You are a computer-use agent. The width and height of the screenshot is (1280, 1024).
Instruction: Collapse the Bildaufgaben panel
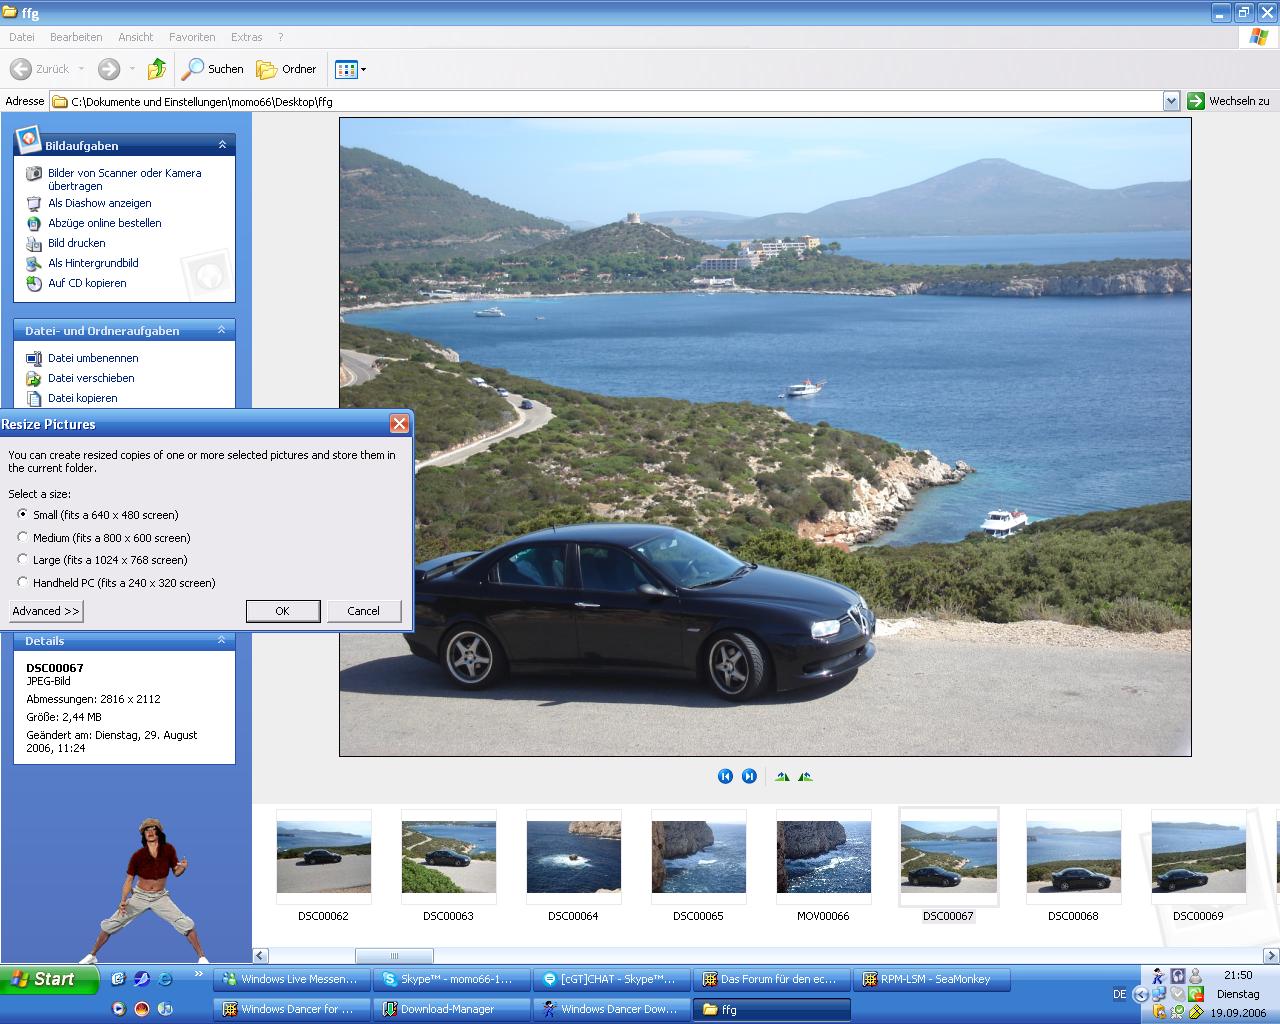[x=222, y=145]
